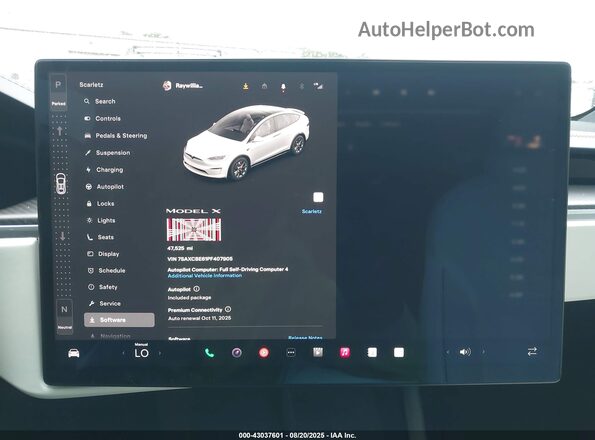
Task: Tap the VIN number text
Action: 200,259
